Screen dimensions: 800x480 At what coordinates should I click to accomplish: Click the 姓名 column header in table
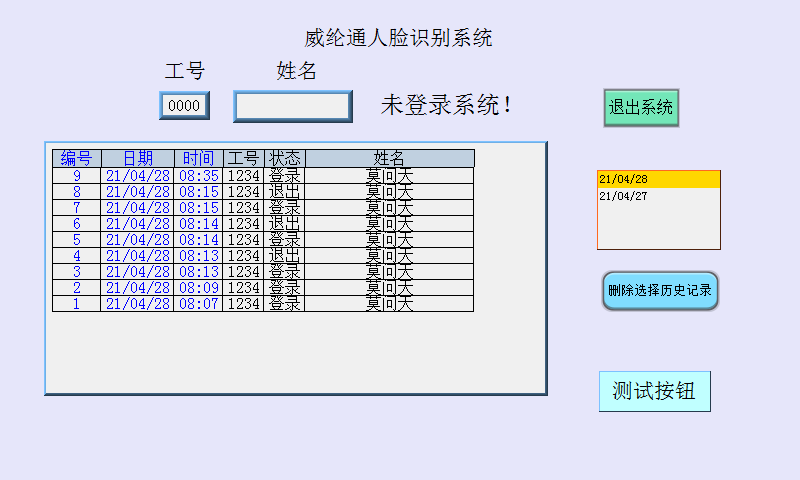pyautogui.click(x=389, y=158)
